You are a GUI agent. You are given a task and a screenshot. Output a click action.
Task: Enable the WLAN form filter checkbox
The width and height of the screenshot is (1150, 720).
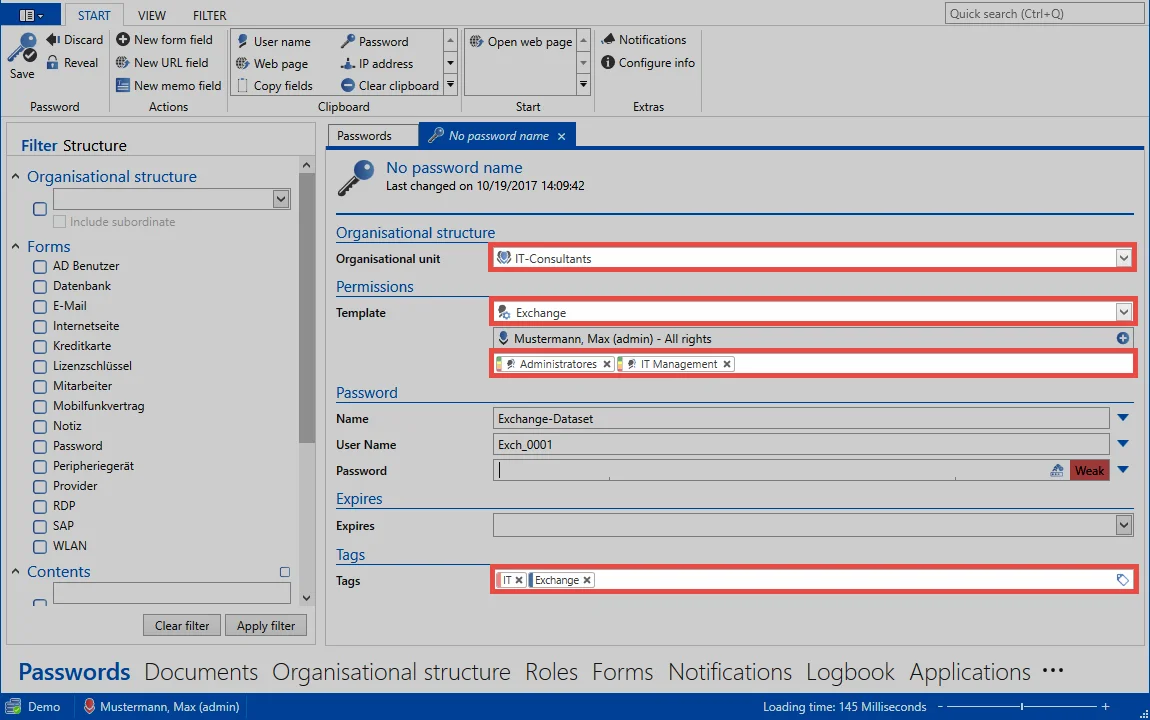[x=40, y=546]
